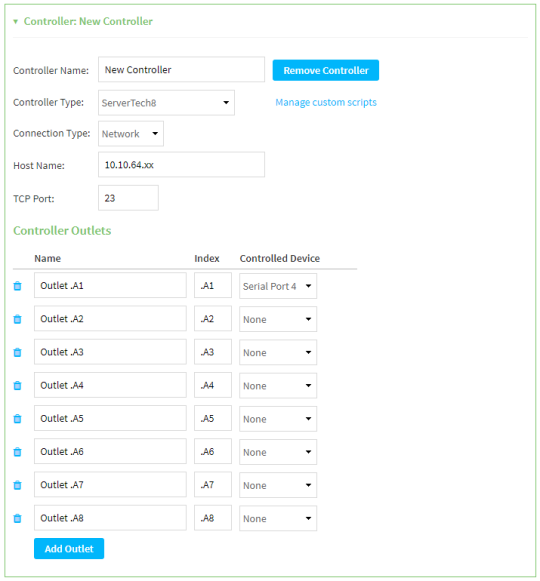Click the Connection Type: label
The image size is (540, 581).
pyautogui.click(x=52, y=133)
